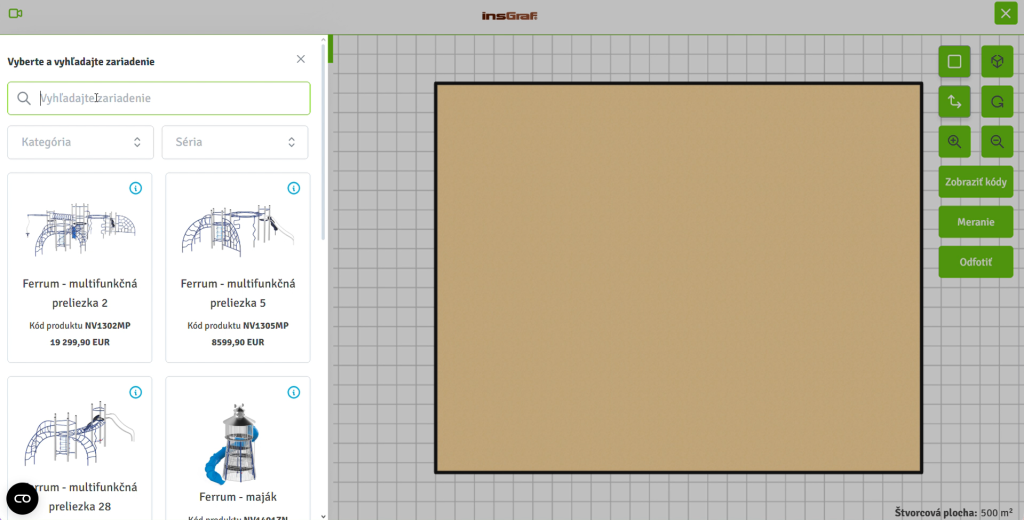Click product code NV1305MP text

(266, 325)
